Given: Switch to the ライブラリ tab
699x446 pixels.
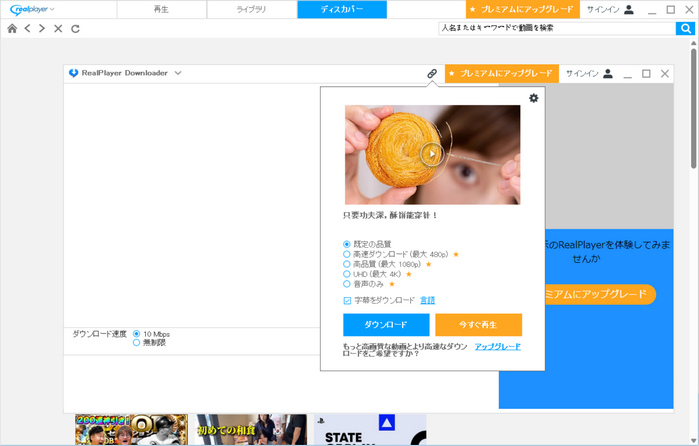Looking at the screenshot, I should coord(251,9).
